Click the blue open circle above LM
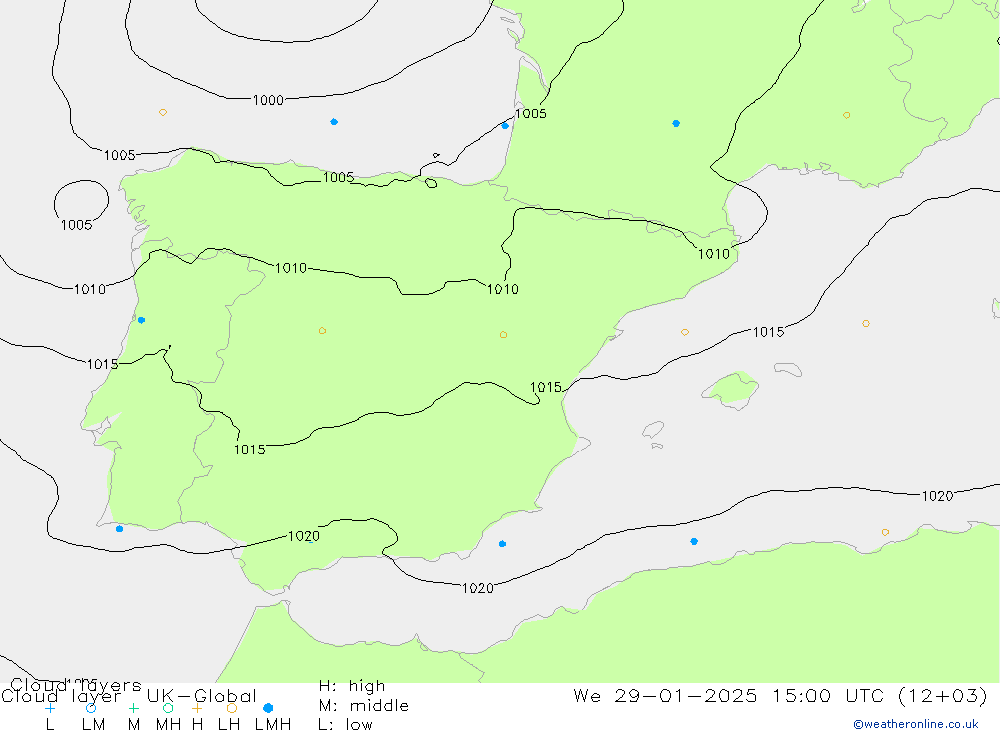1000x733 pixels. click(x=91, y=708)
